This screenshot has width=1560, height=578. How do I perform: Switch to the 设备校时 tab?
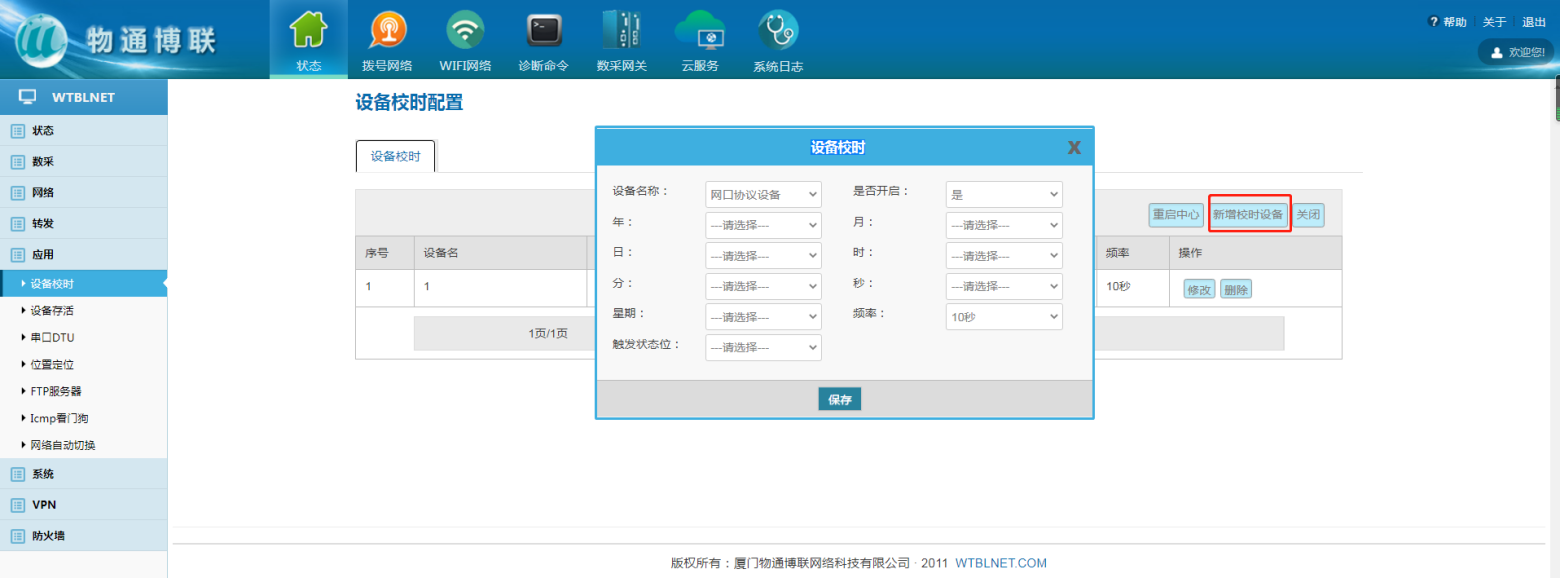coord(396,157)
